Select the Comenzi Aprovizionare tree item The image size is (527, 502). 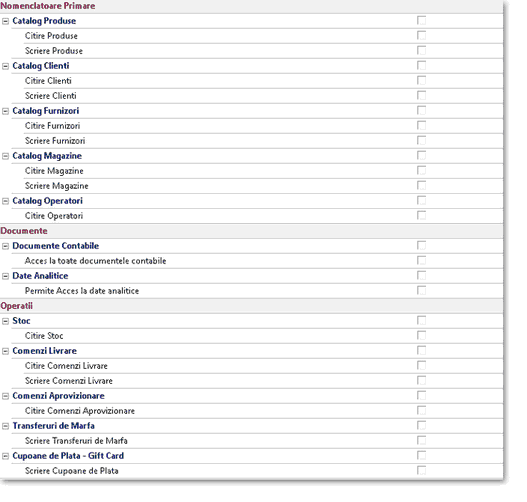click(x=58, y=396)
